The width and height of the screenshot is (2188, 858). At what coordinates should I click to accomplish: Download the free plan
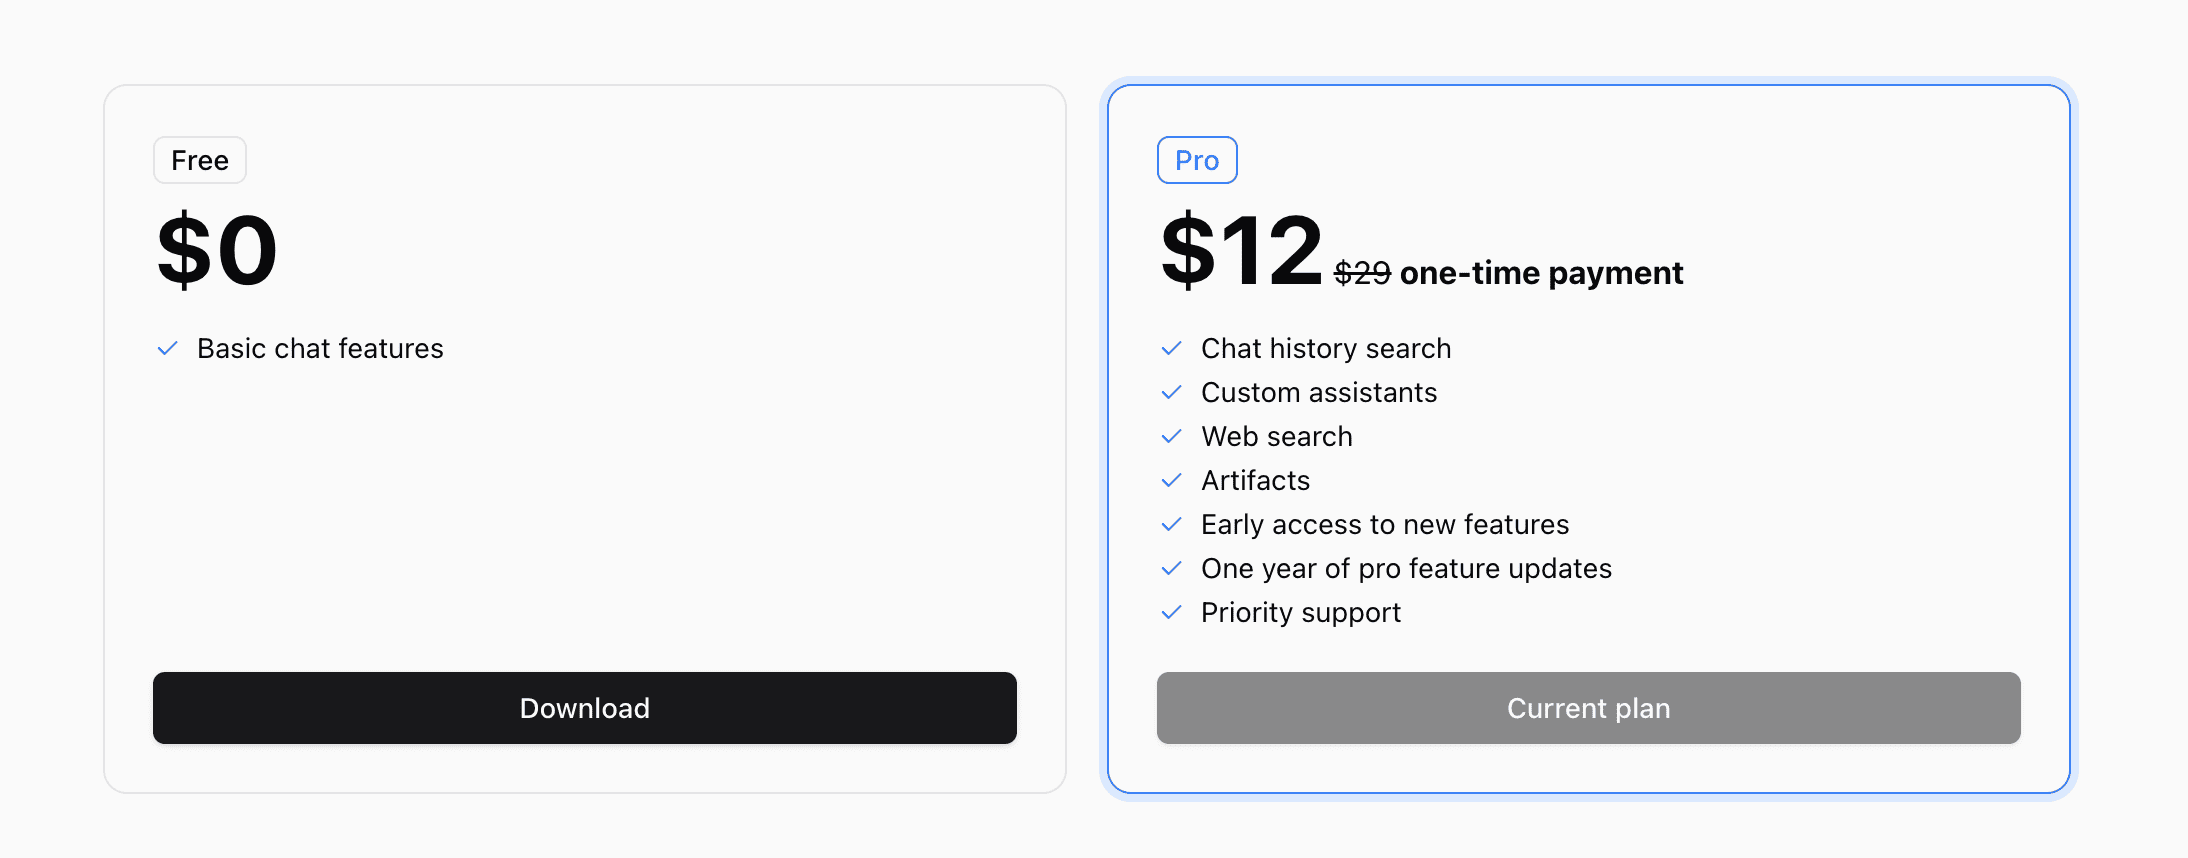pyautogui.click(x=585, y=708)
